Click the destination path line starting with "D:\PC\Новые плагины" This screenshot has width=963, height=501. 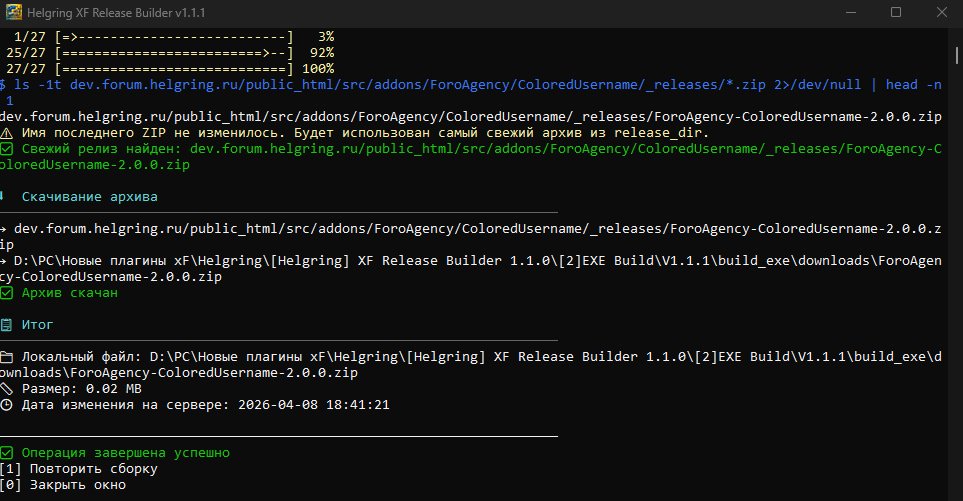coord(471,268)
